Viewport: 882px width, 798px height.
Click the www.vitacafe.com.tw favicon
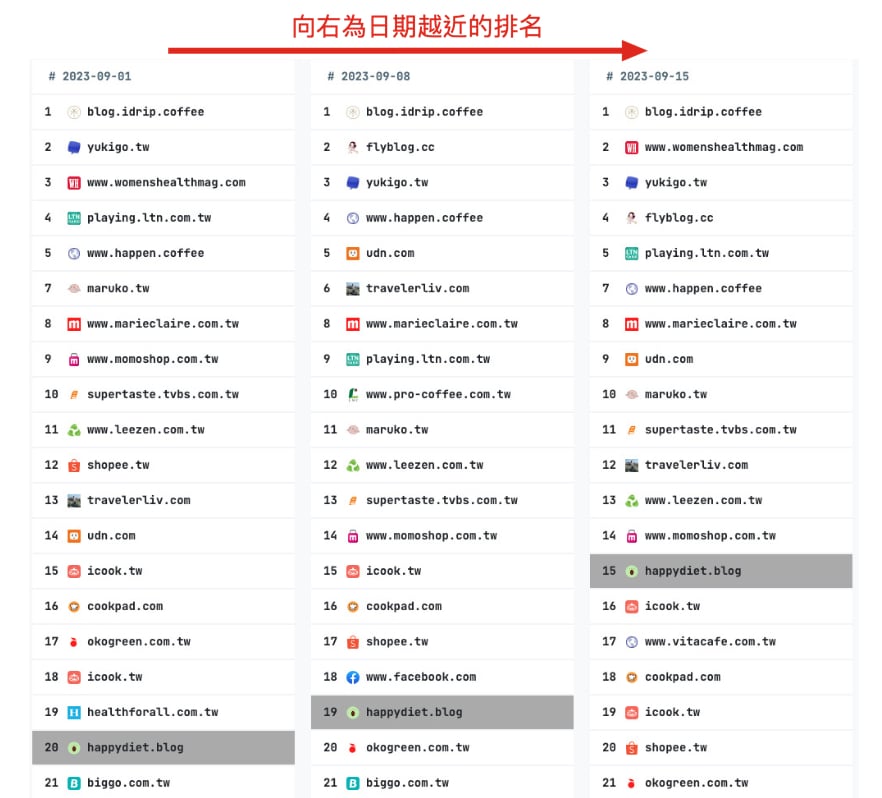tap(632, 642)
